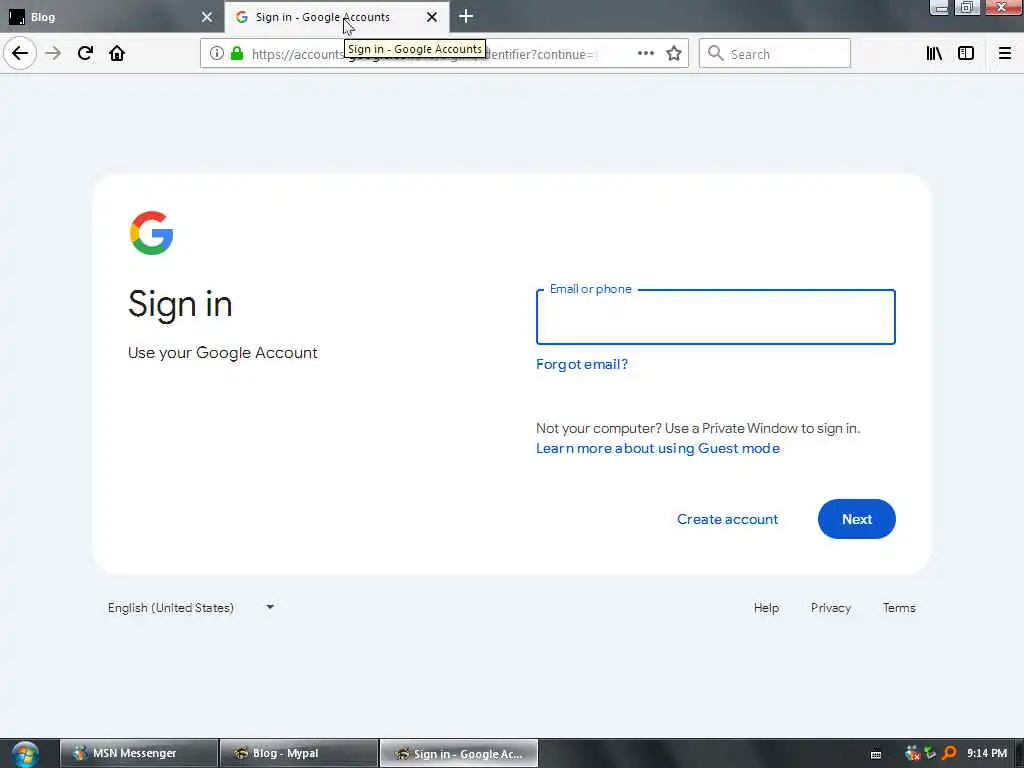Open the Terms link
The height and width of the screenshot is (768, 1024).
(x=899, y=608)
